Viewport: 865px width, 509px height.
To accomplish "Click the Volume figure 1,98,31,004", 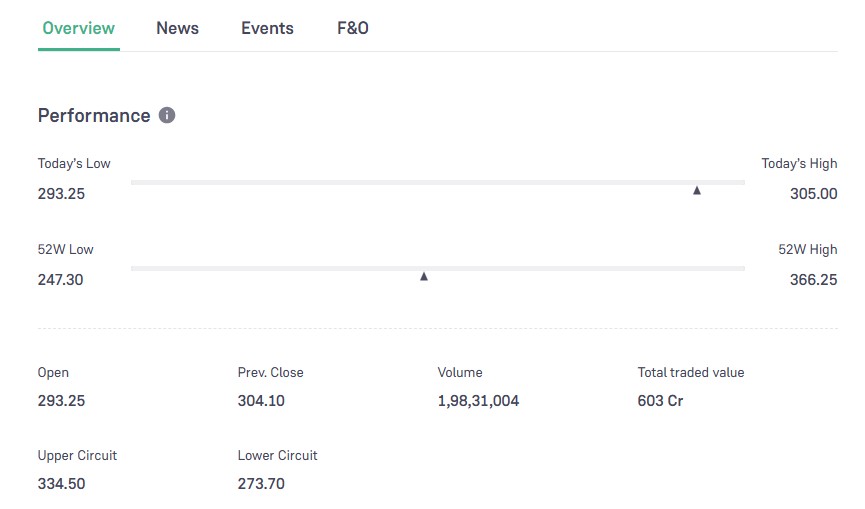I will 478,401.
